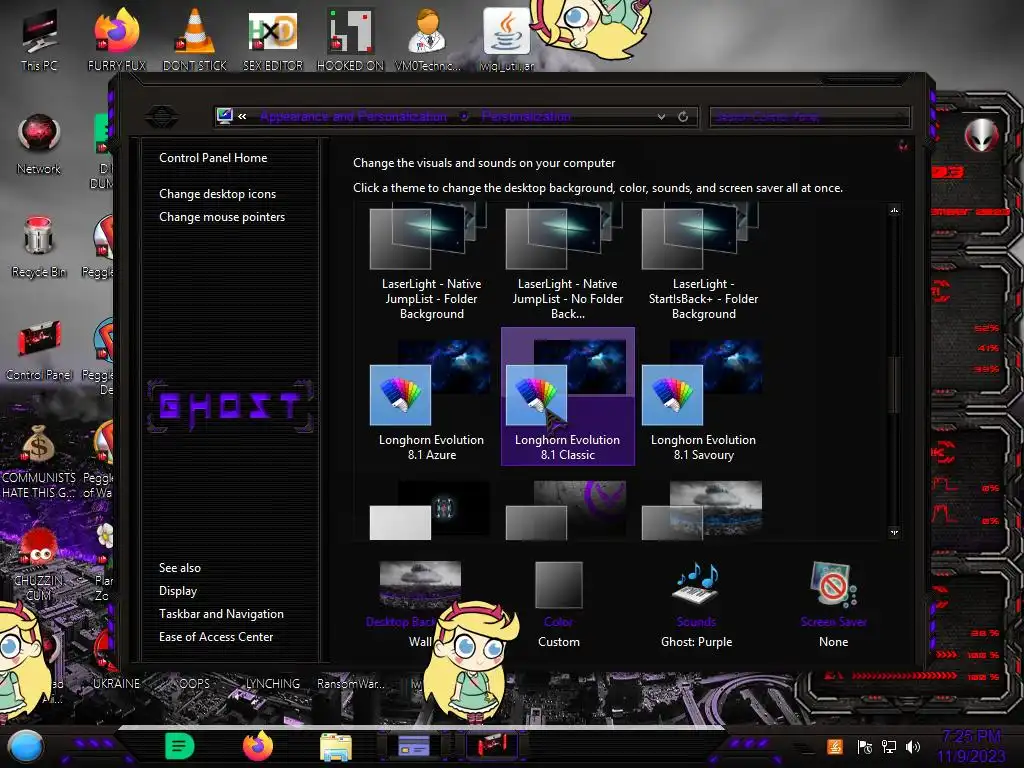This screenshot has width=1024, height=768.
Task: Open the OOPS desktop shortcut
Action: click(x=195, y=683)
